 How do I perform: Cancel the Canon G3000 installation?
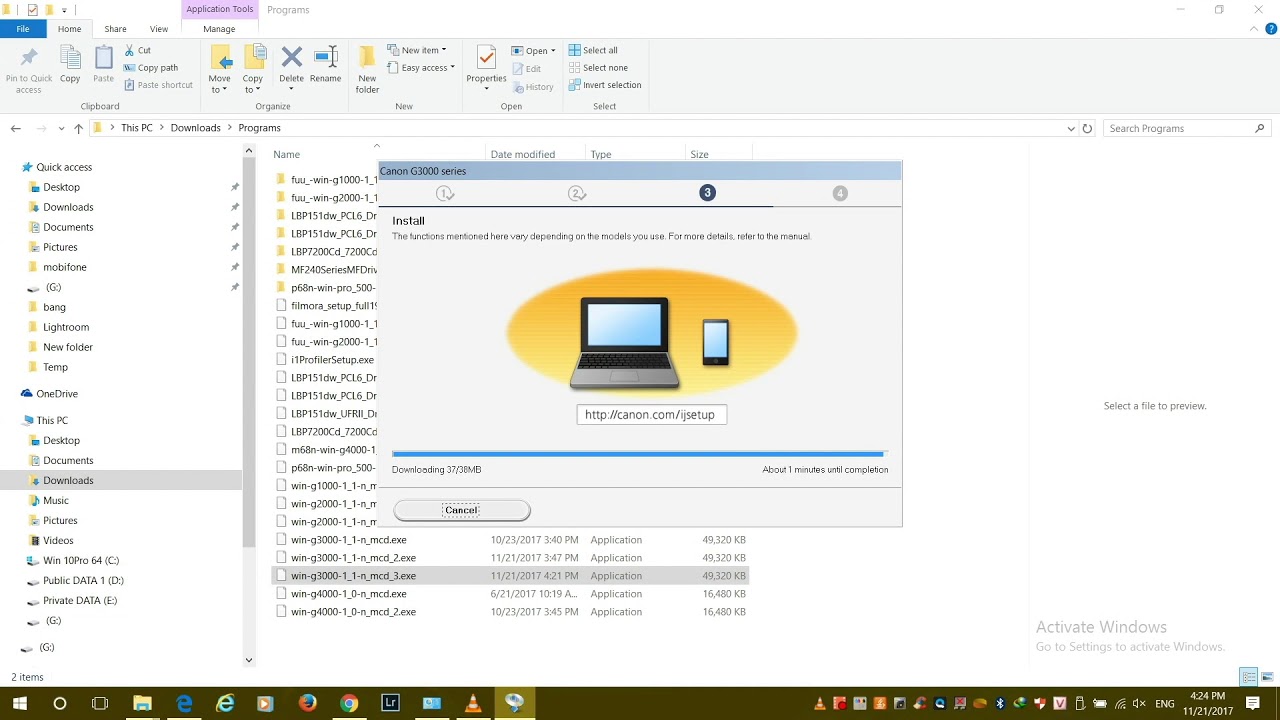tap(461, 510)
